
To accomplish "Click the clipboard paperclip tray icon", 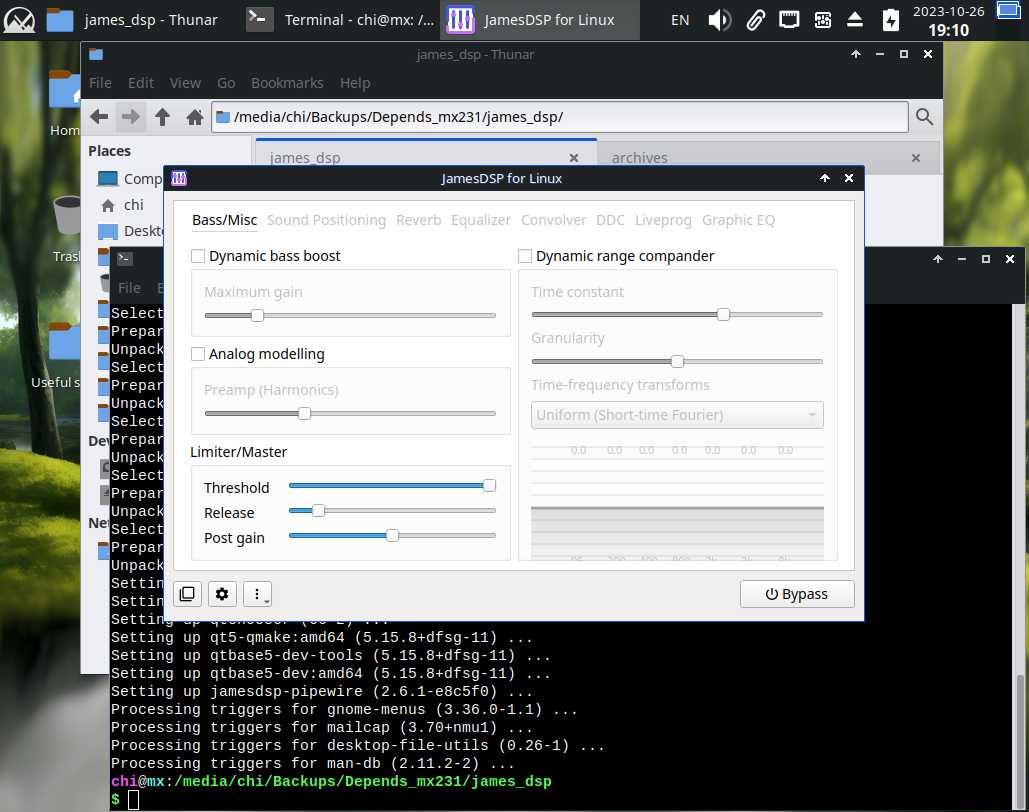I will [x=755, y=19].
